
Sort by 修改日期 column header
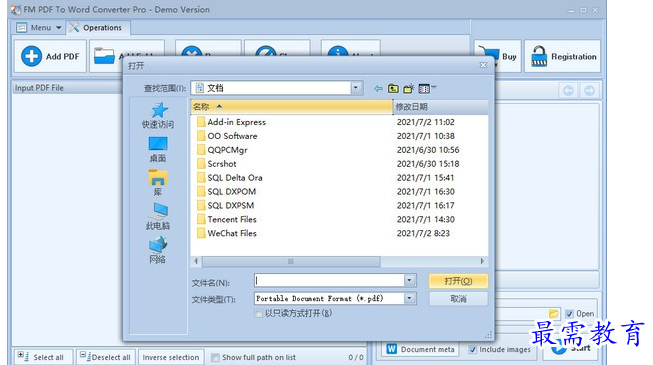pos(441,107)
